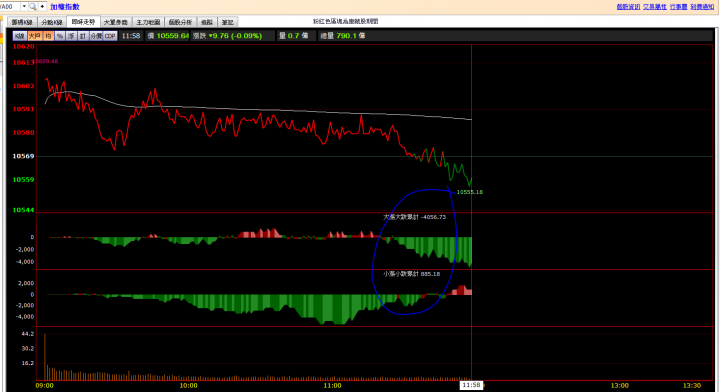Image resolution: width=720 pixels, height=392 pixels.
Task: Open the 筆記 notes tab
Action: tap(227, 22)
